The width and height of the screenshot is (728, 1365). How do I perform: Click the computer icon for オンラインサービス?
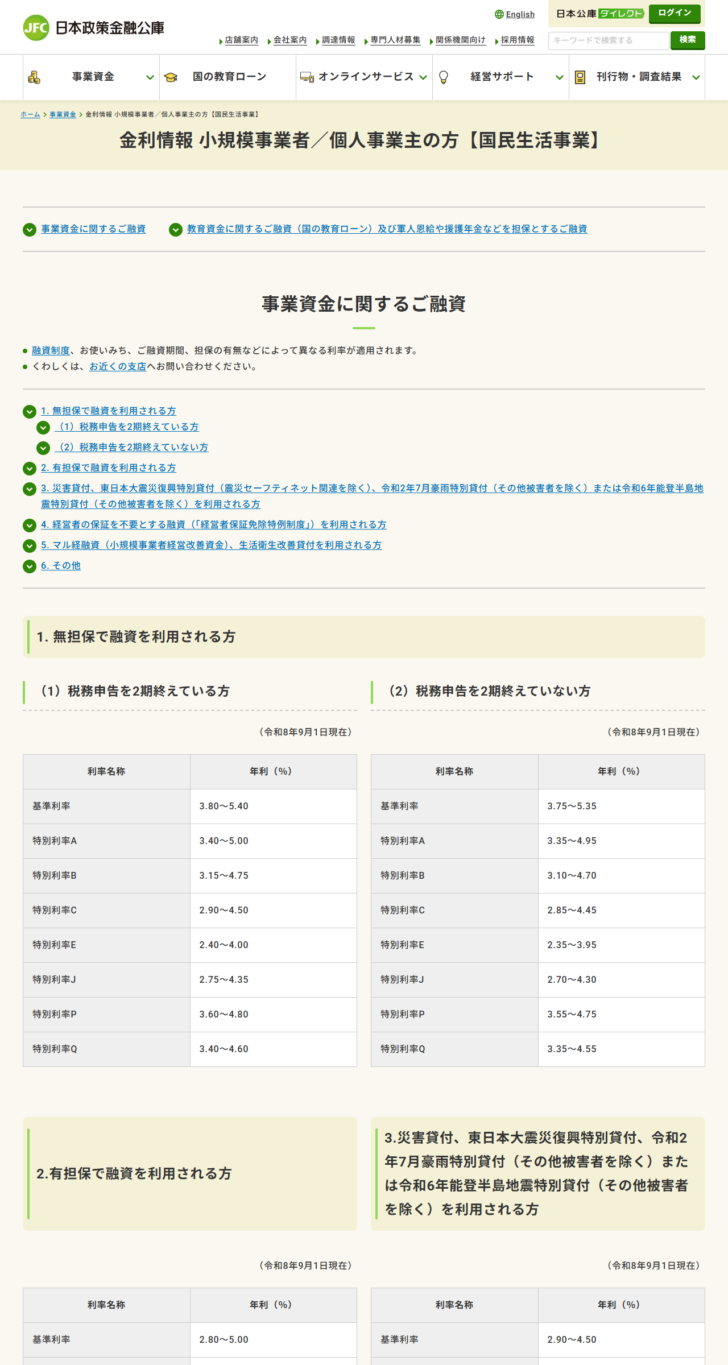(307, 77)
